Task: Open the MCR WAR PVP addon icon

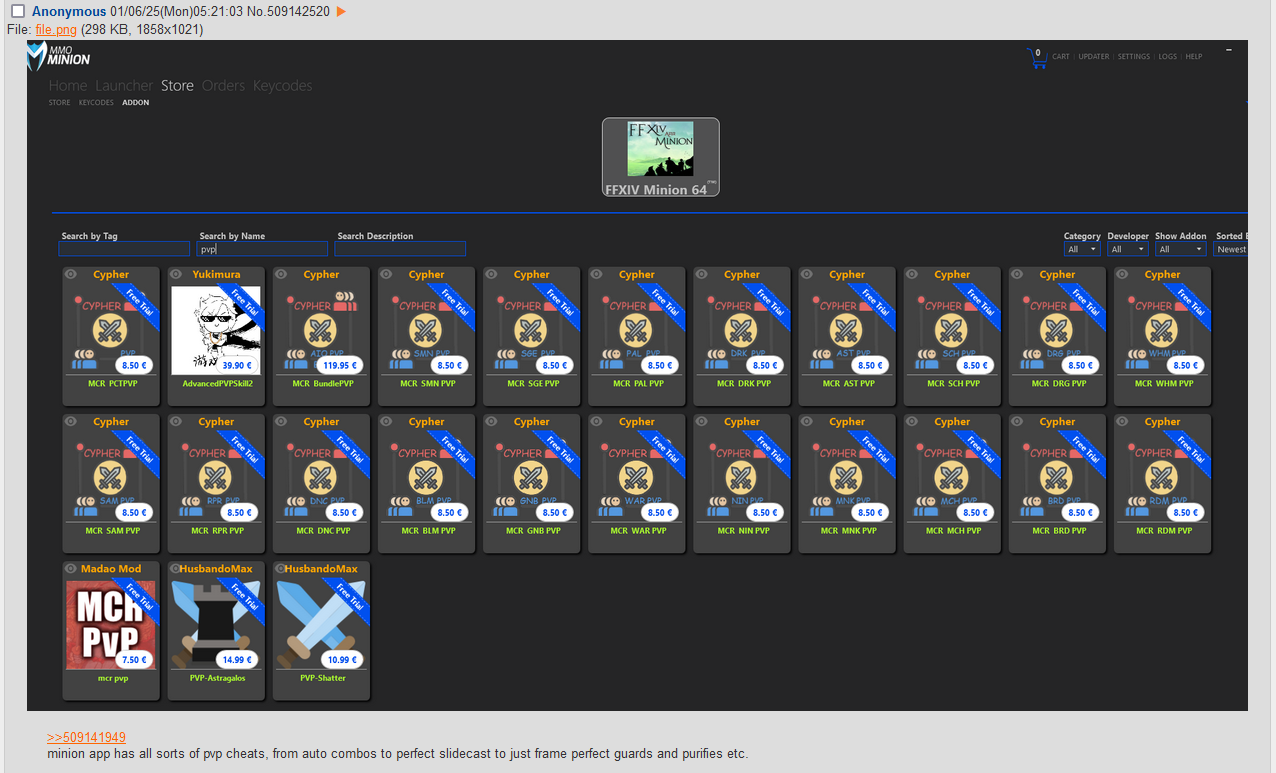Action: pyautogui.click(x=636, y=478)
